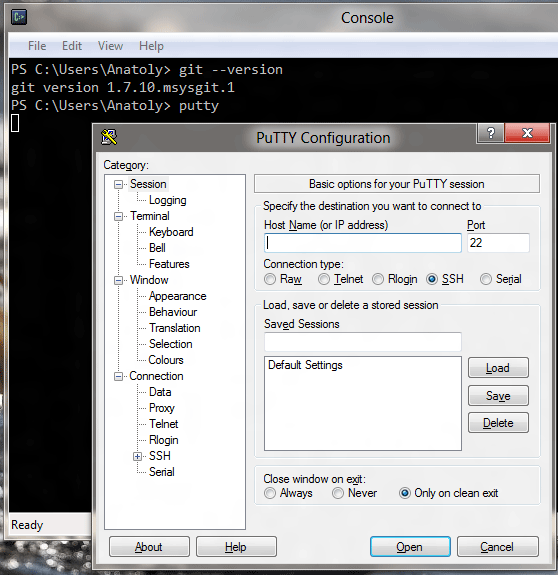Click the Save session button
Image resolution: width=558 pixels, height=575 pixels.
498,396
